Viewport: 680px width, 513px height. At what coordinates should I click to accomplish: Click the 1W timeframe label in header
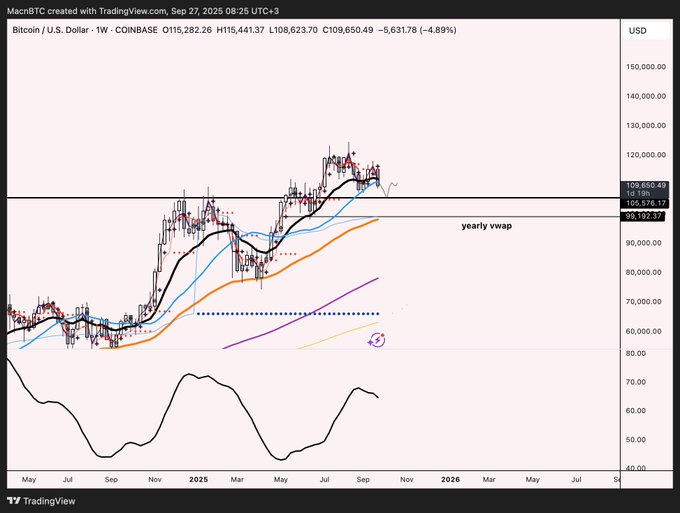tap(102, 30)
